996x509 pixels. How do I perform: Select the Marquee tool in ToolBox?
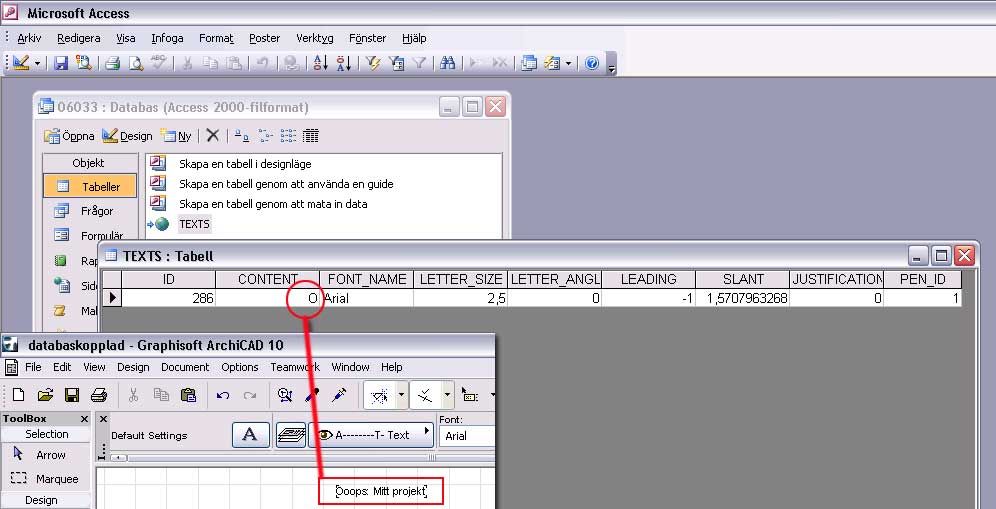pyautogui.click(x=45, y=479)
